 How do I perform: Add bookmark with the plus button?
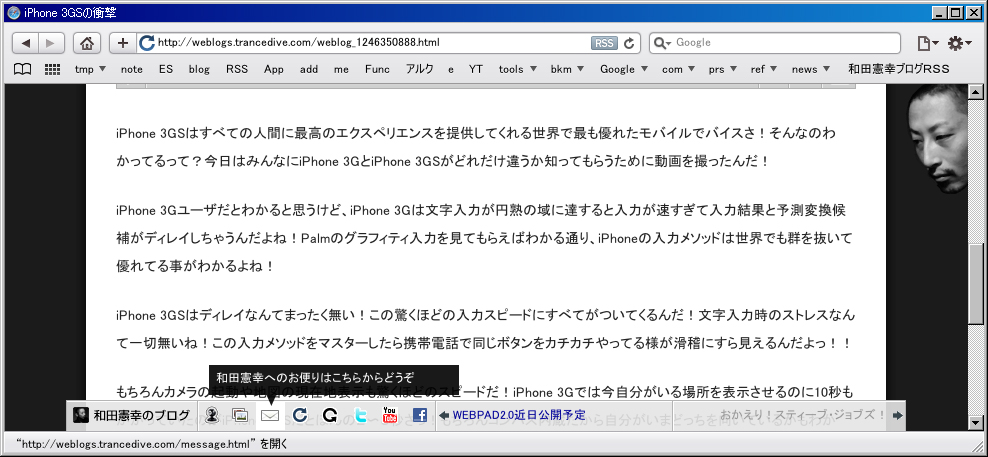tap(123, 43)
